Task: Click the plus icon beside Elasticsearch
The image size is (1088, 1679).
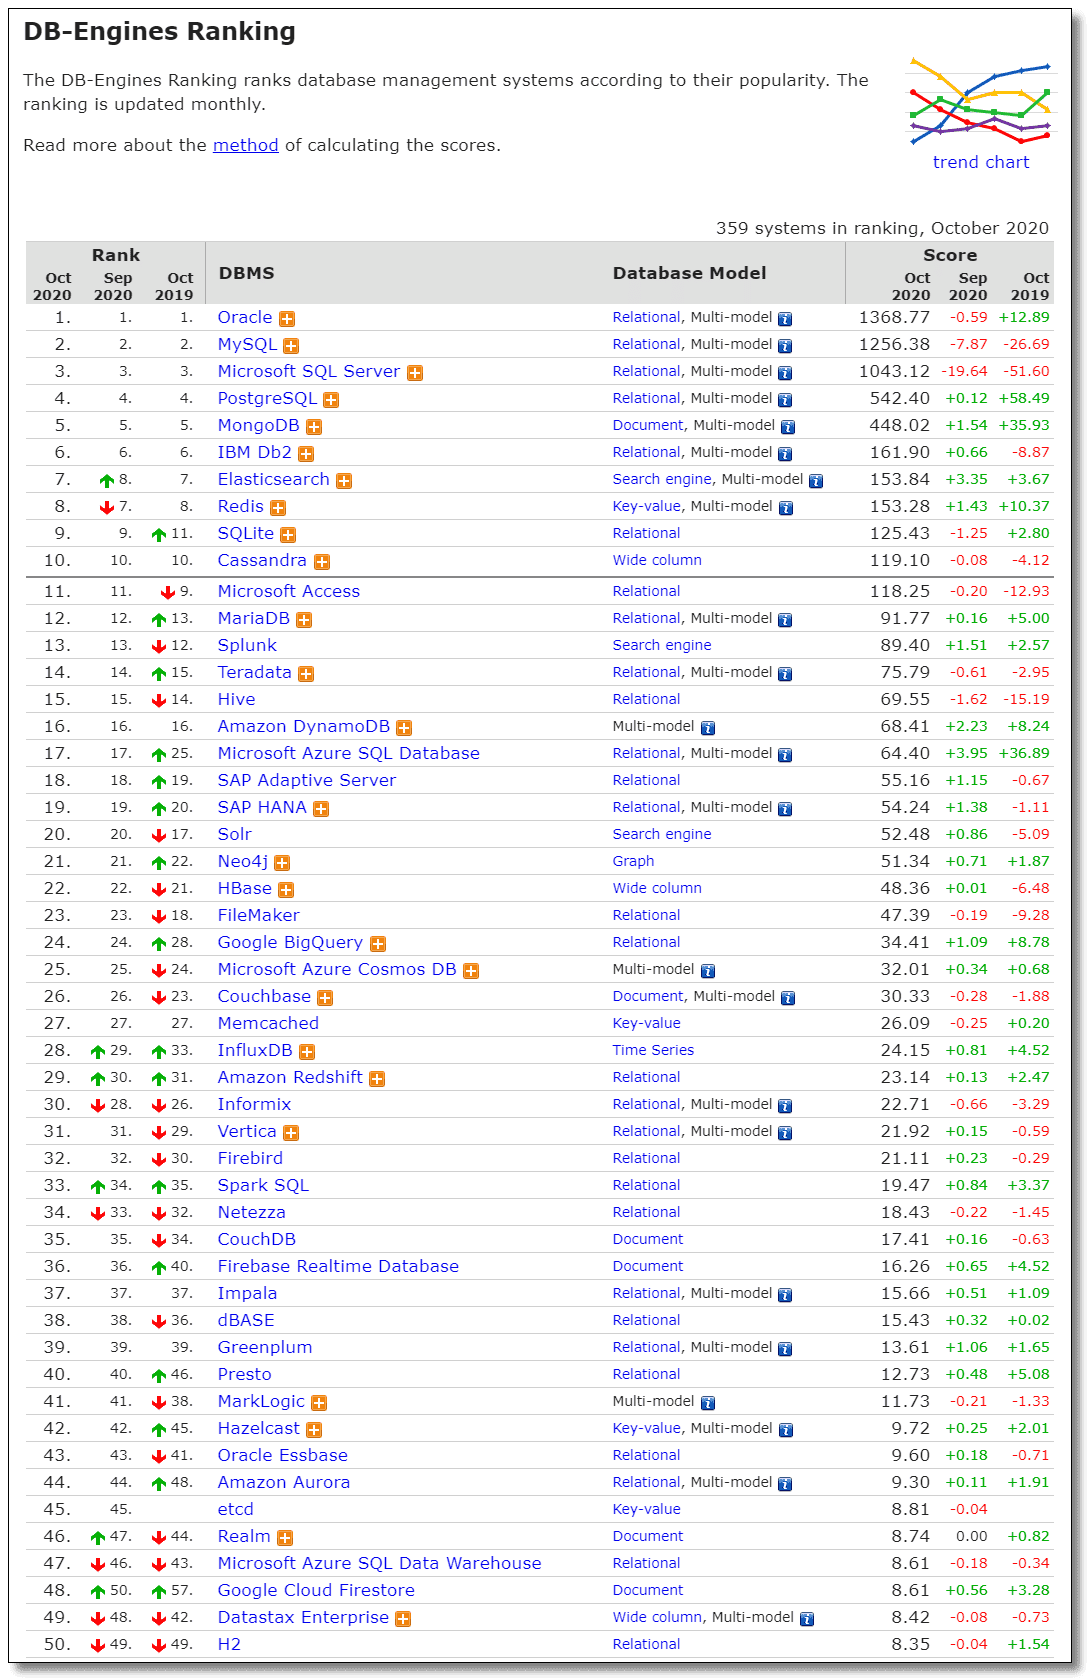Action: click(x=344, y=481)
